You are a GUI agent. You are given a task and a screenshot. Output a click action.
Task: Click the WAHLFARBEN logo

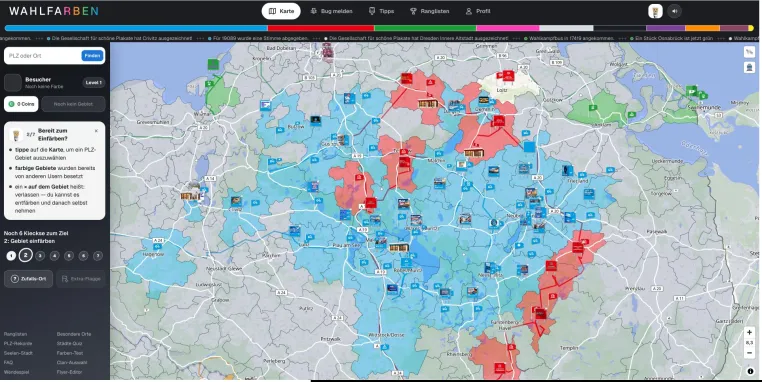[x=53, y=11]
